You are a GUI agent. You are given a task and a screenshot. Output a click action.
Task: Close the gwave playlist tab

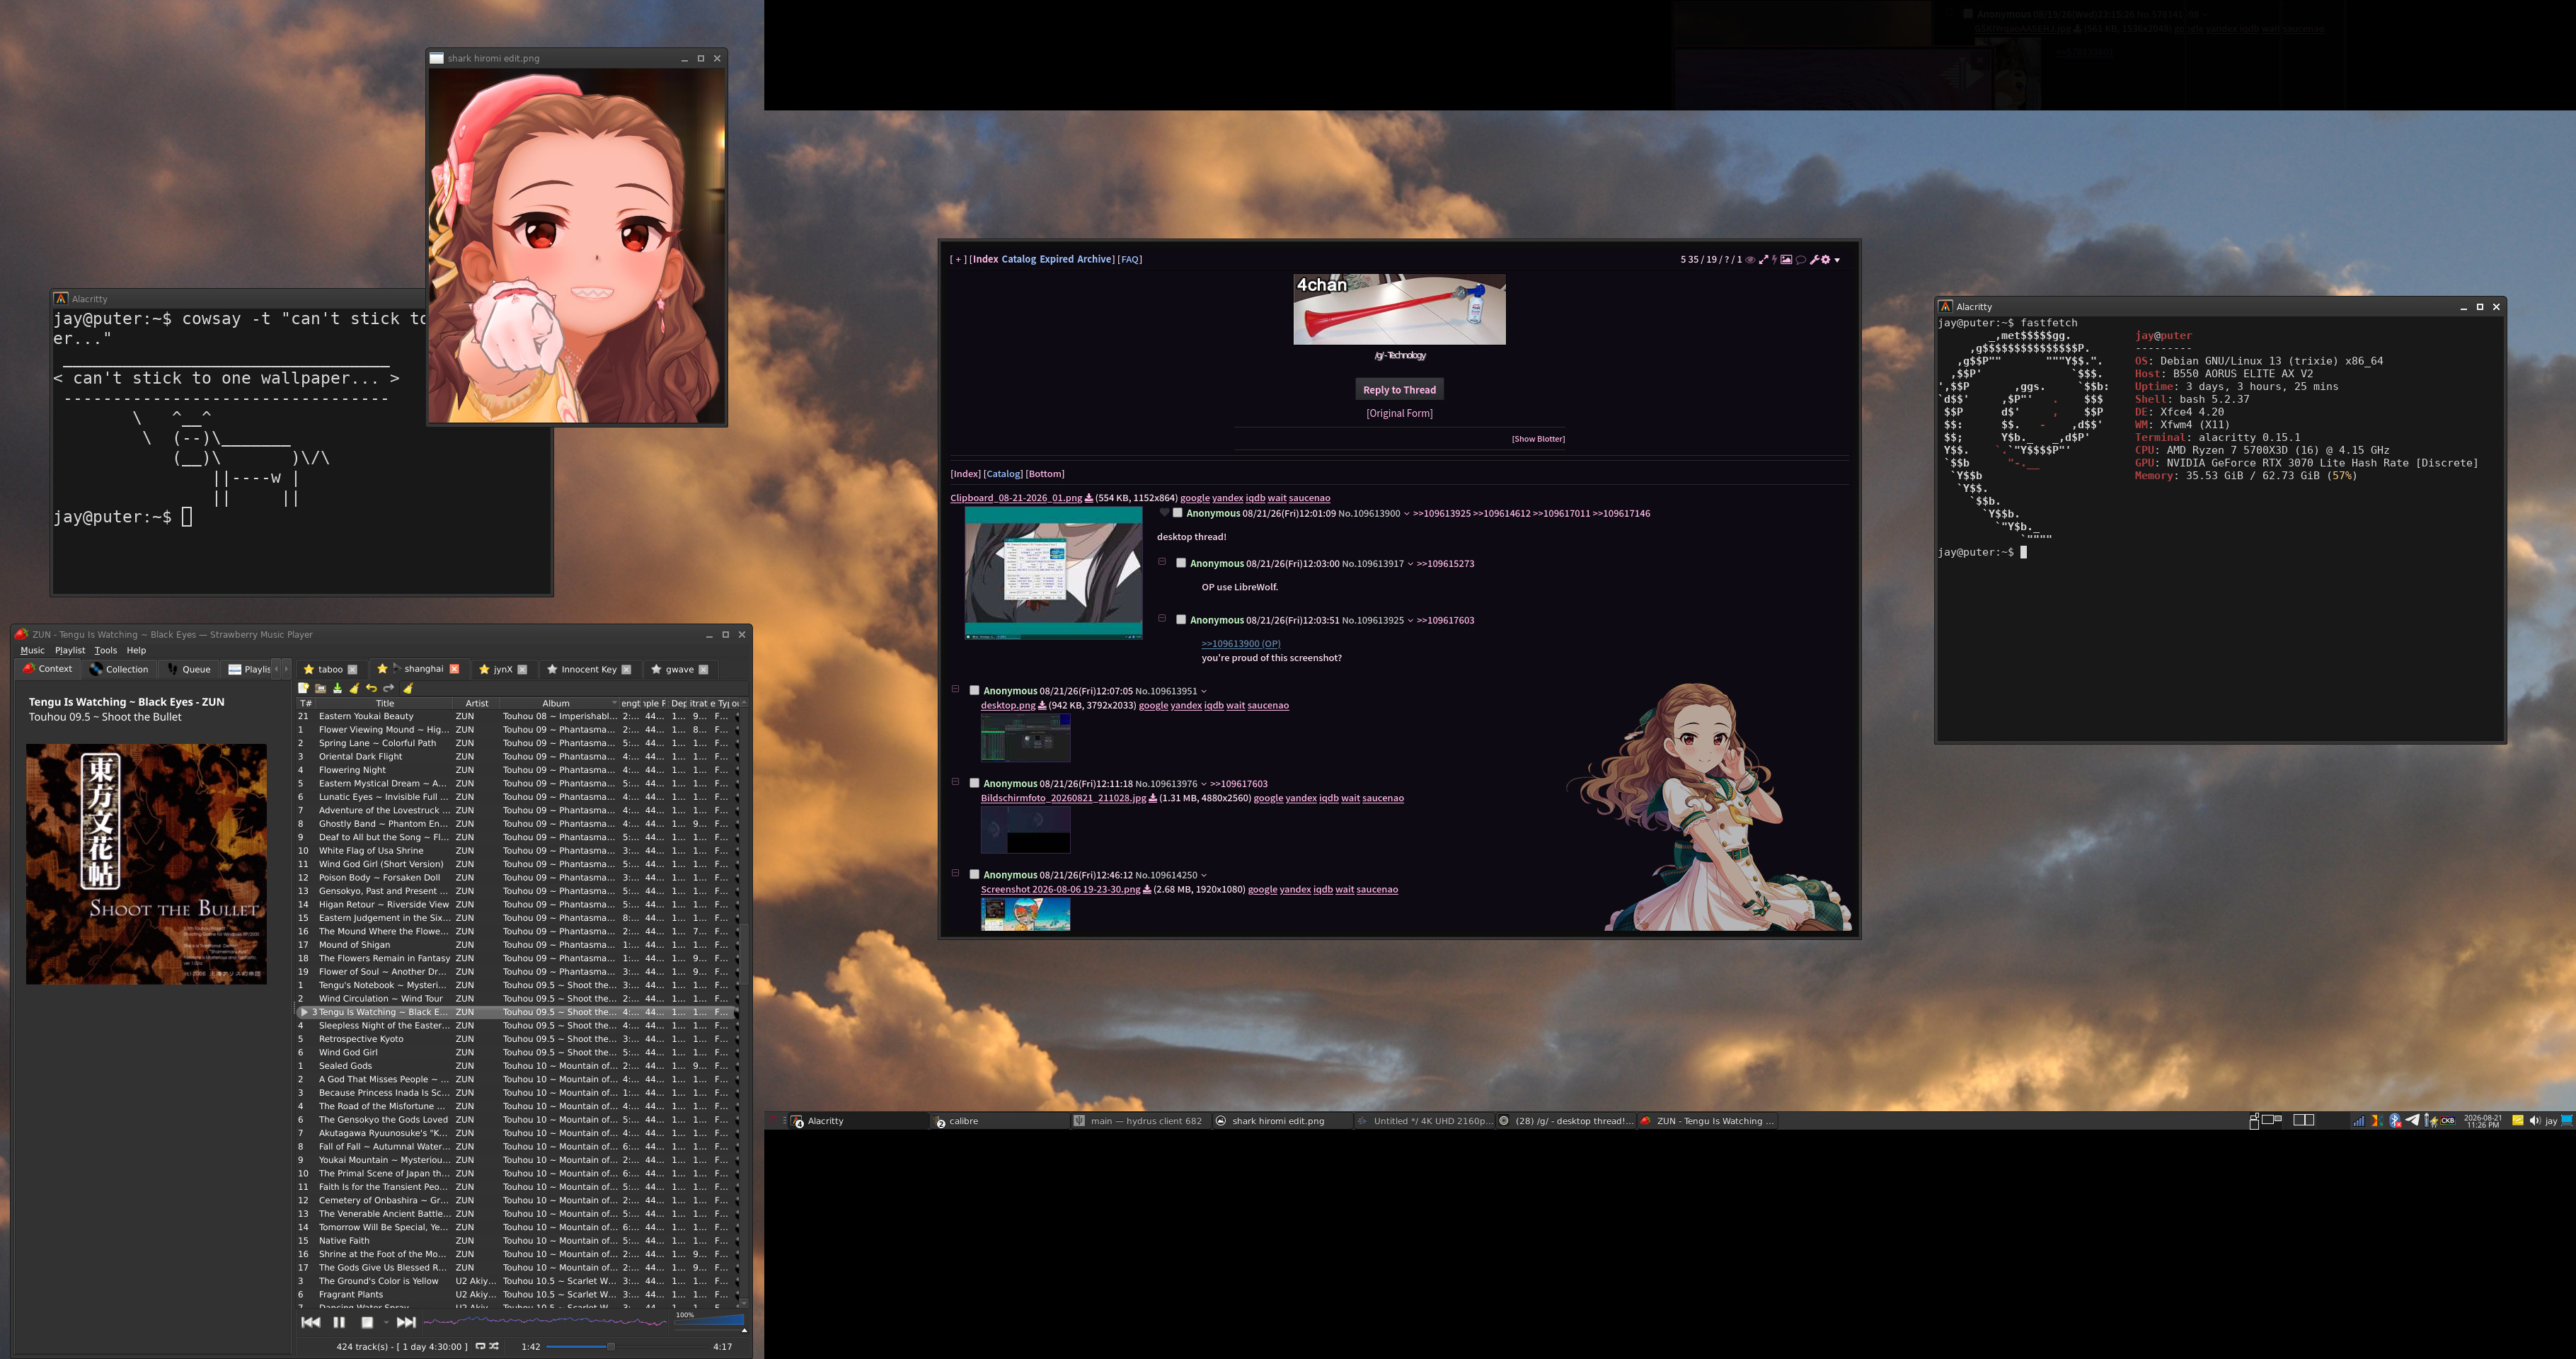coord(704,669)
